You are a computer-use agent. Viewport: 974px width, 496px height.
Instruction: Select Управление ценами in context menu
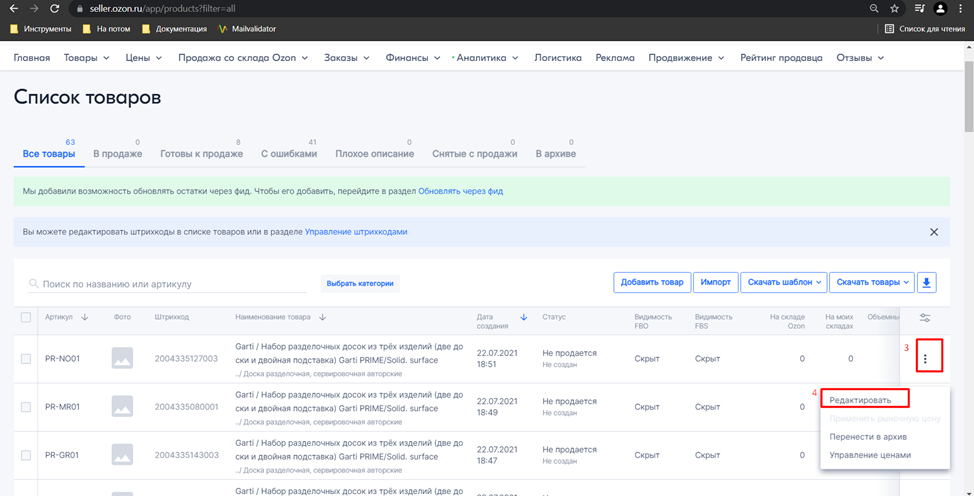[x=870, y=455]
